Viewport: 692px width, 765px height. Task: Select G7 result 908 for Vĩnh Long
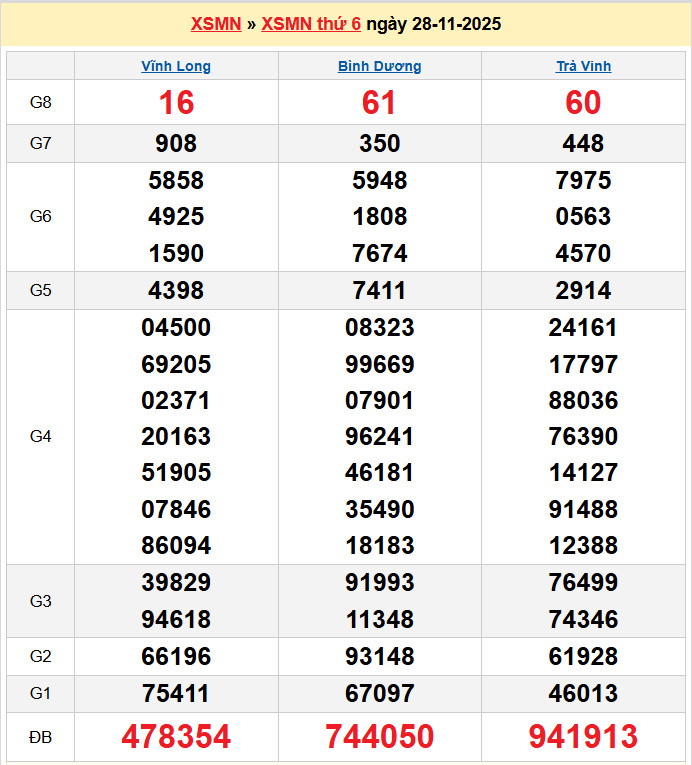pos(176,144)
